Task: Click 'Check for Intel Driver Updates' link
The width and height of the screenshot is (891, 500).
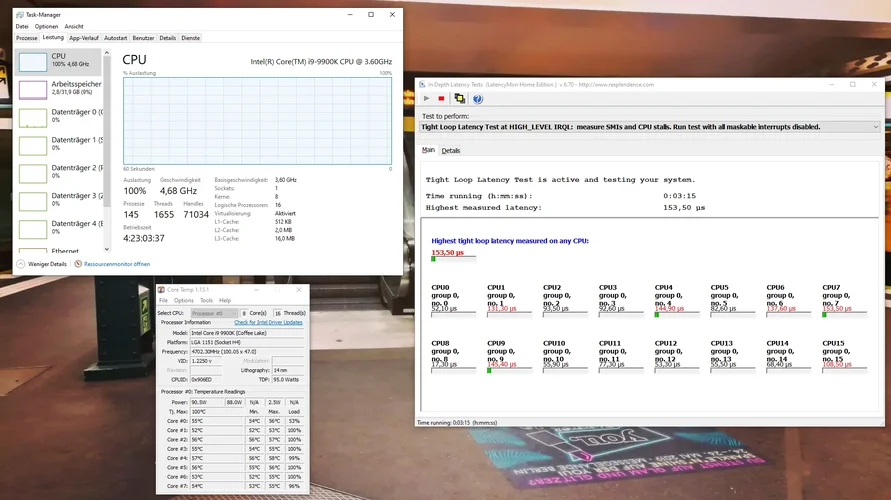Action: point(268,322)
